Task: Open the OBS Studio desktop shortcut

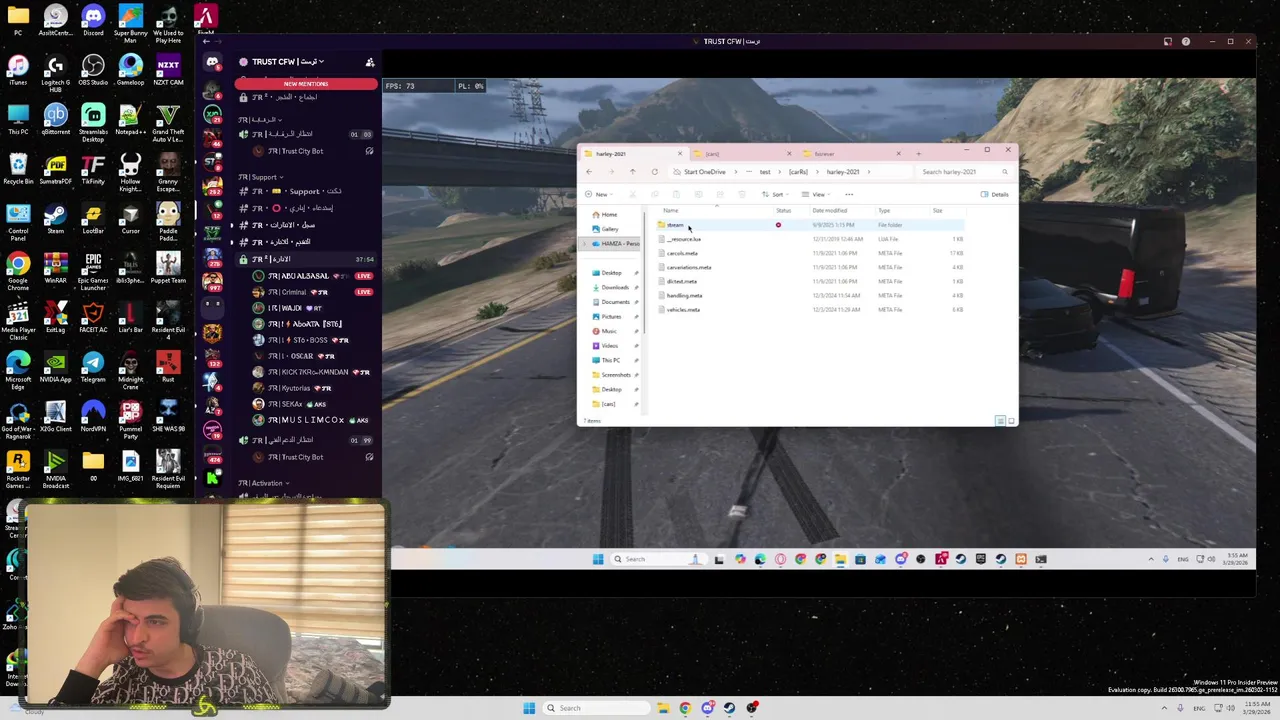Action: point(93,70)
